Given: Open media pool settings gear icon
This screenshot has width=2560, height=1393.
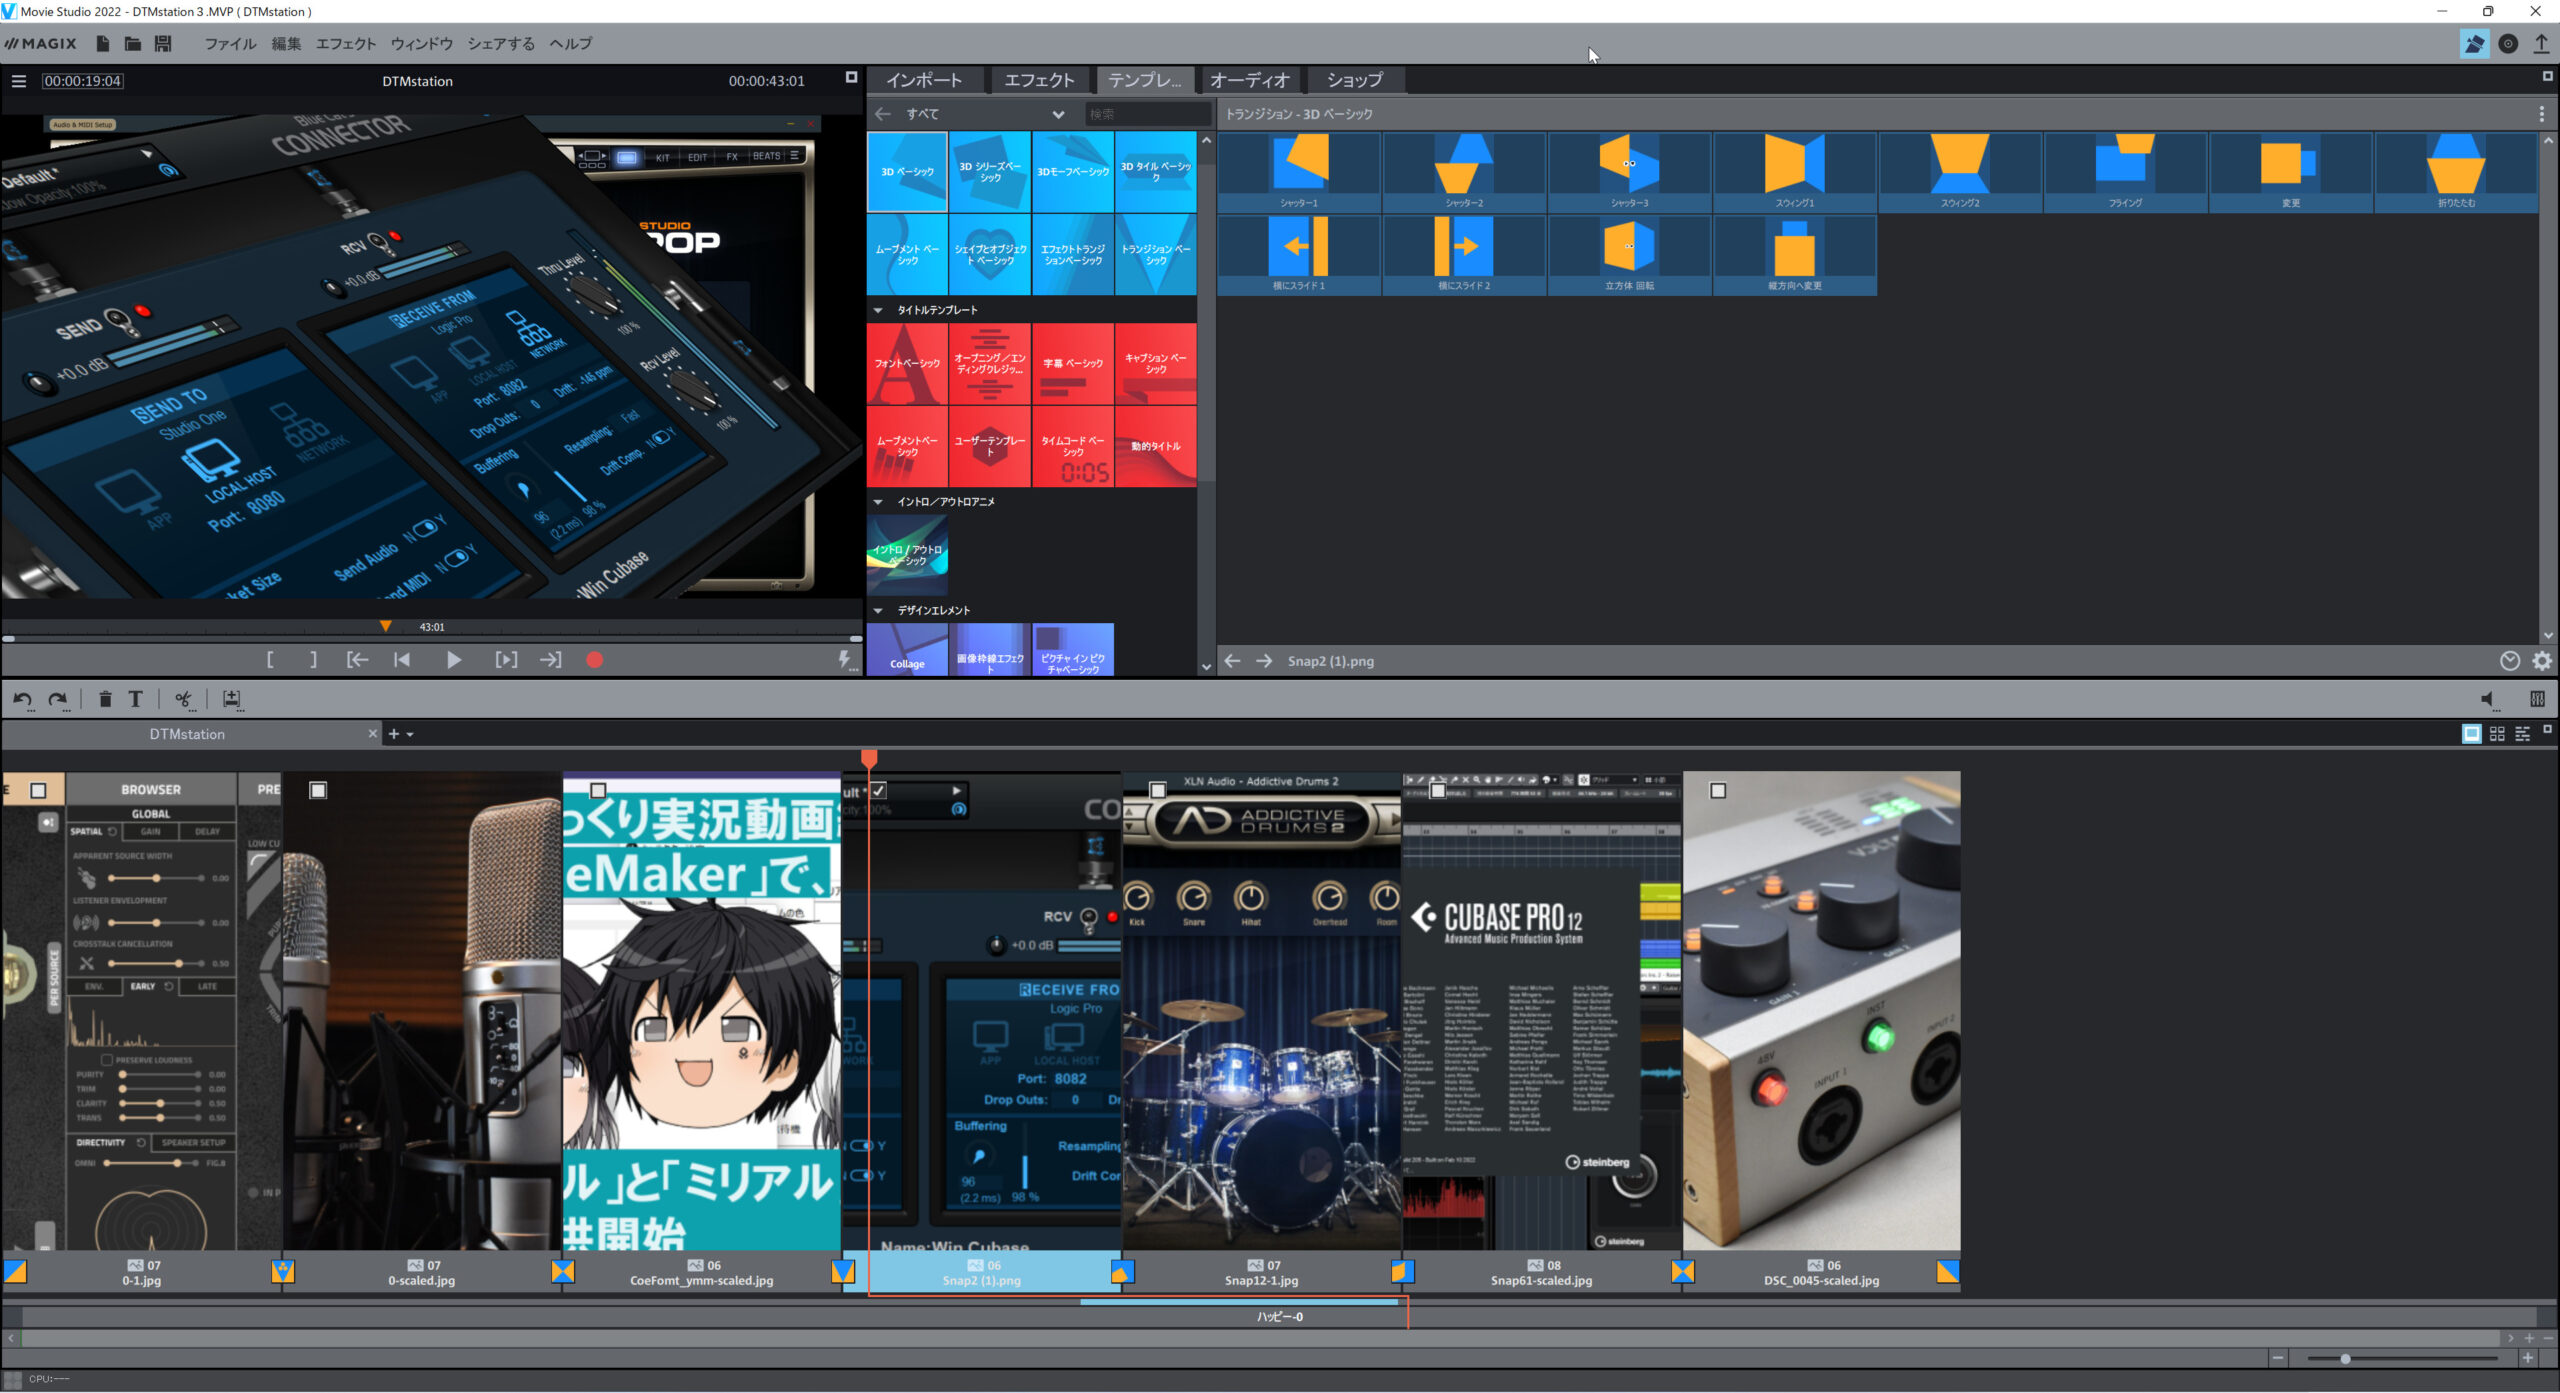Looking at the screenshot, I should pos(2542,661).
